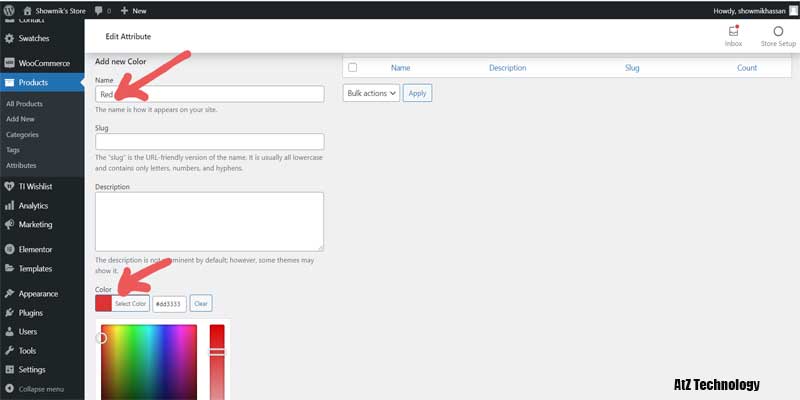
Task: Expand the Bulk actions dropdown
Action: tap(371, 92)
